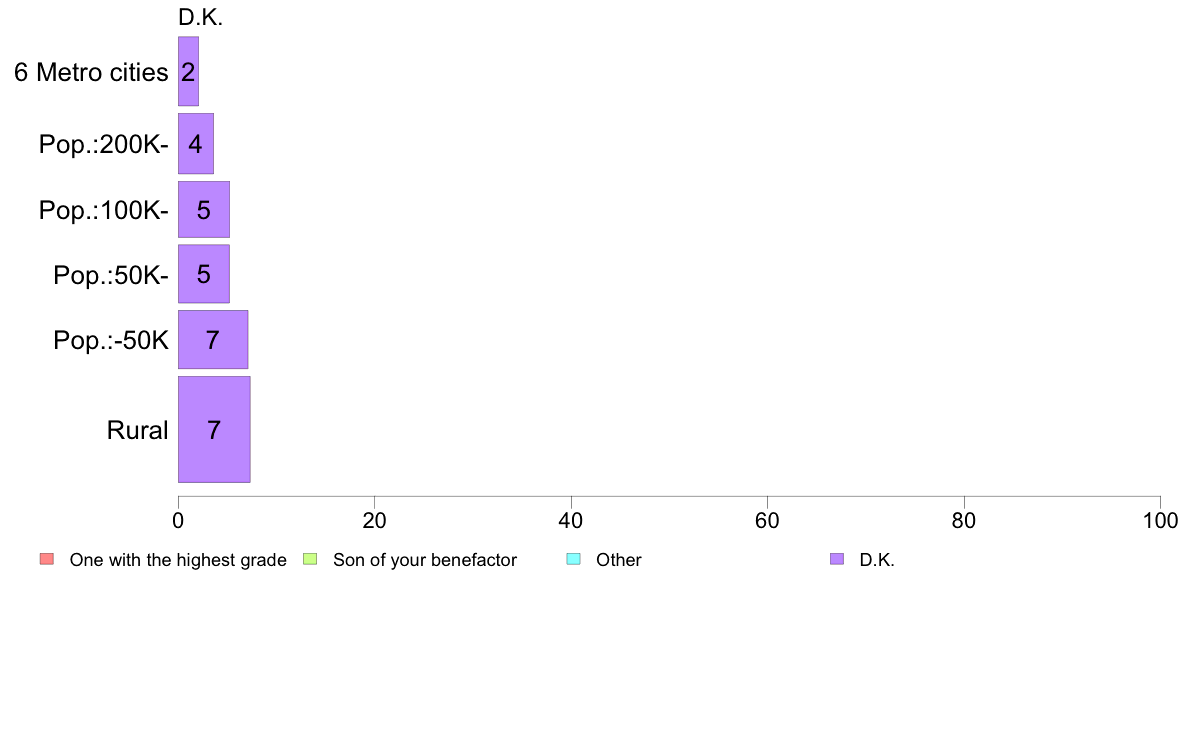This screenshot has height=736, width=1188.
Task: Select the 'Pop.:-50K' bar with value 7
Action: [x=213, y=340]
